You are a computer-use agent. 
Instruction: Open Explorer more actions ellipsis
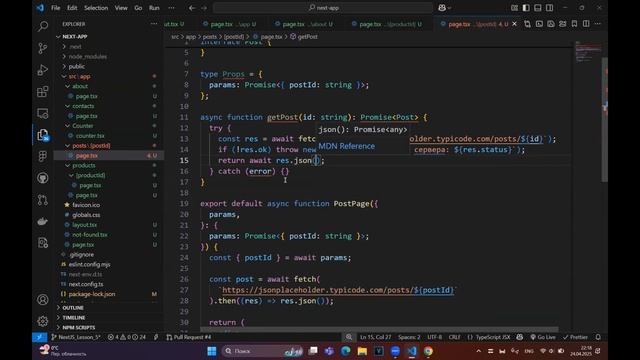click(x=153, y=24)
